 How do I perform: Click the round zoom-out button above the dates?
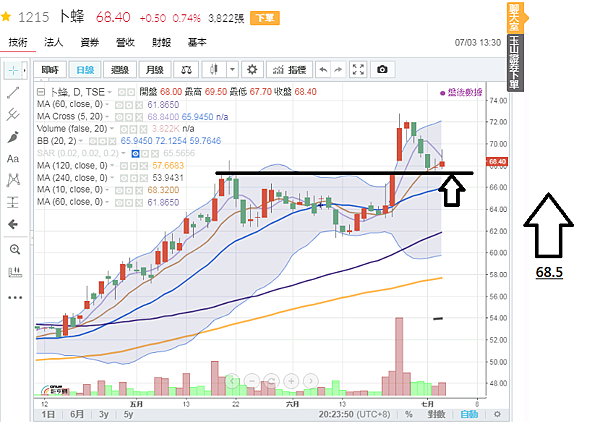coord(252,381)
